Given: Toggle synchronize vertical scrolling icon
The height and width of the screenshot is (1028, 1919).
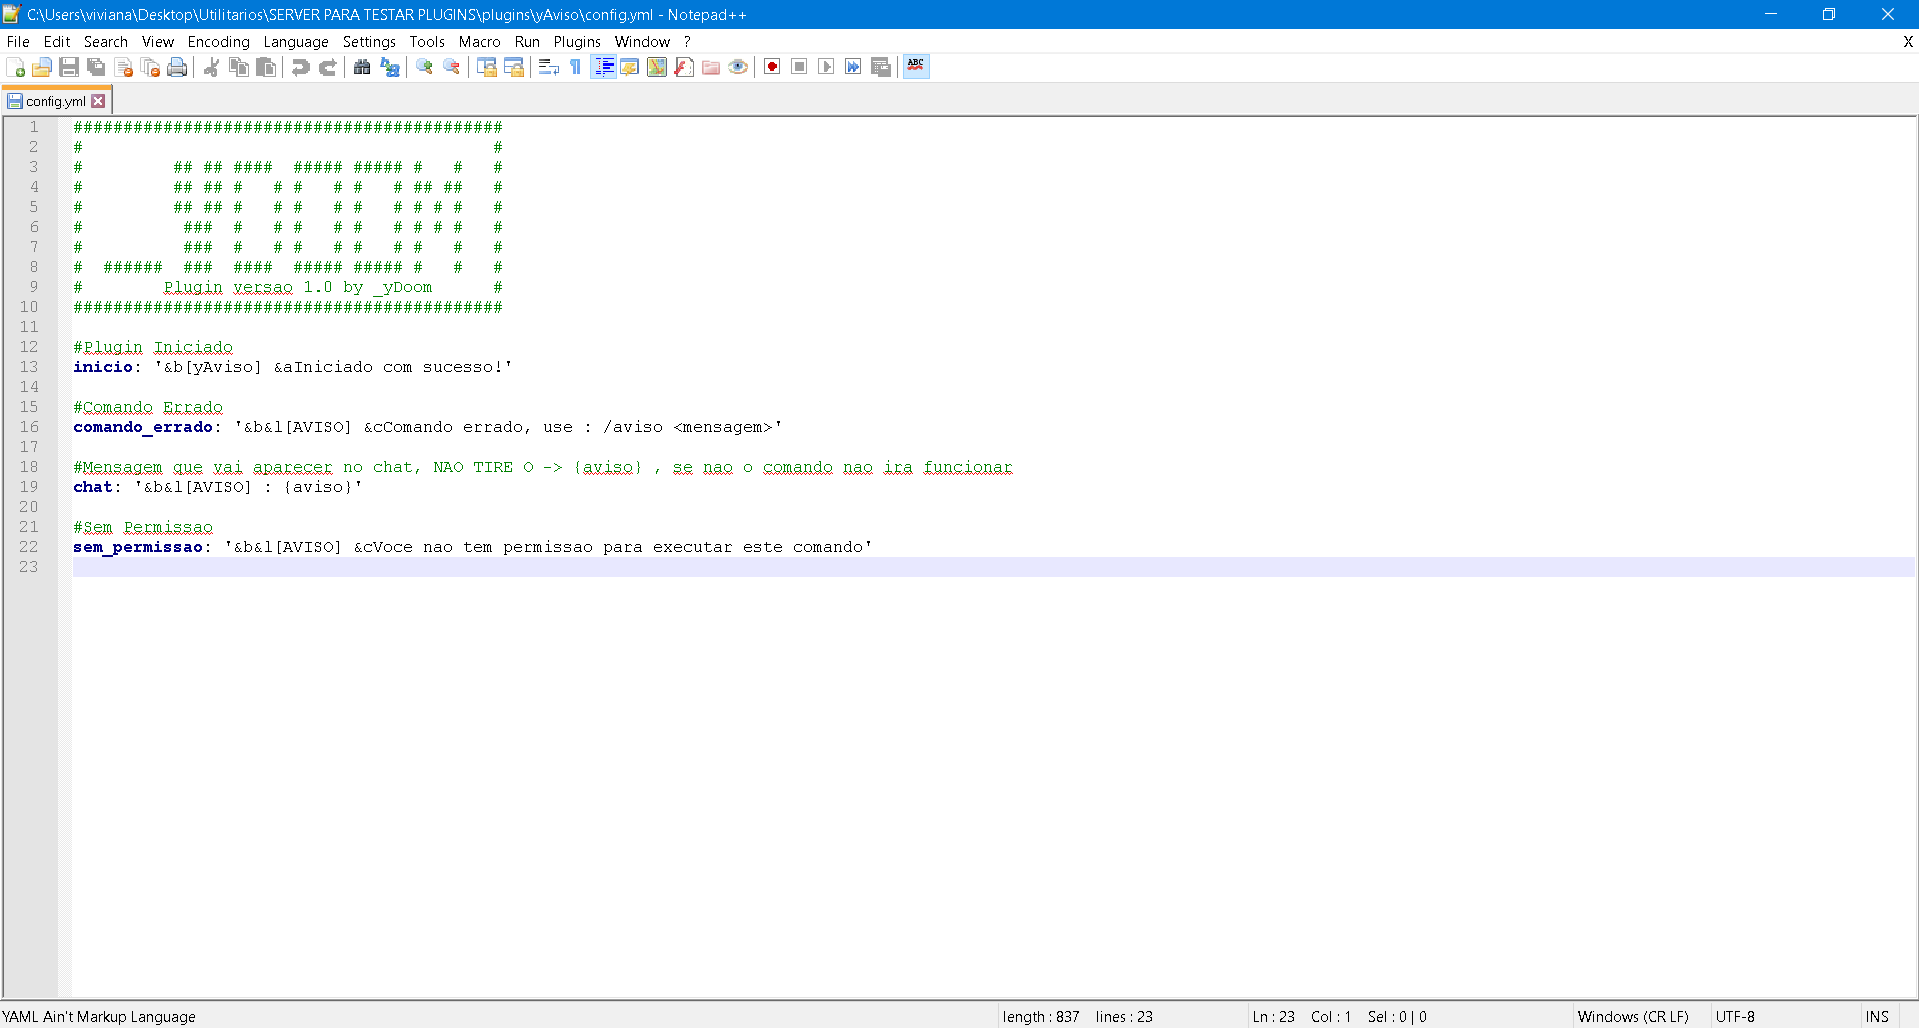Looking at the screenshot, I should pyautogui.click(x=487, y=67).
